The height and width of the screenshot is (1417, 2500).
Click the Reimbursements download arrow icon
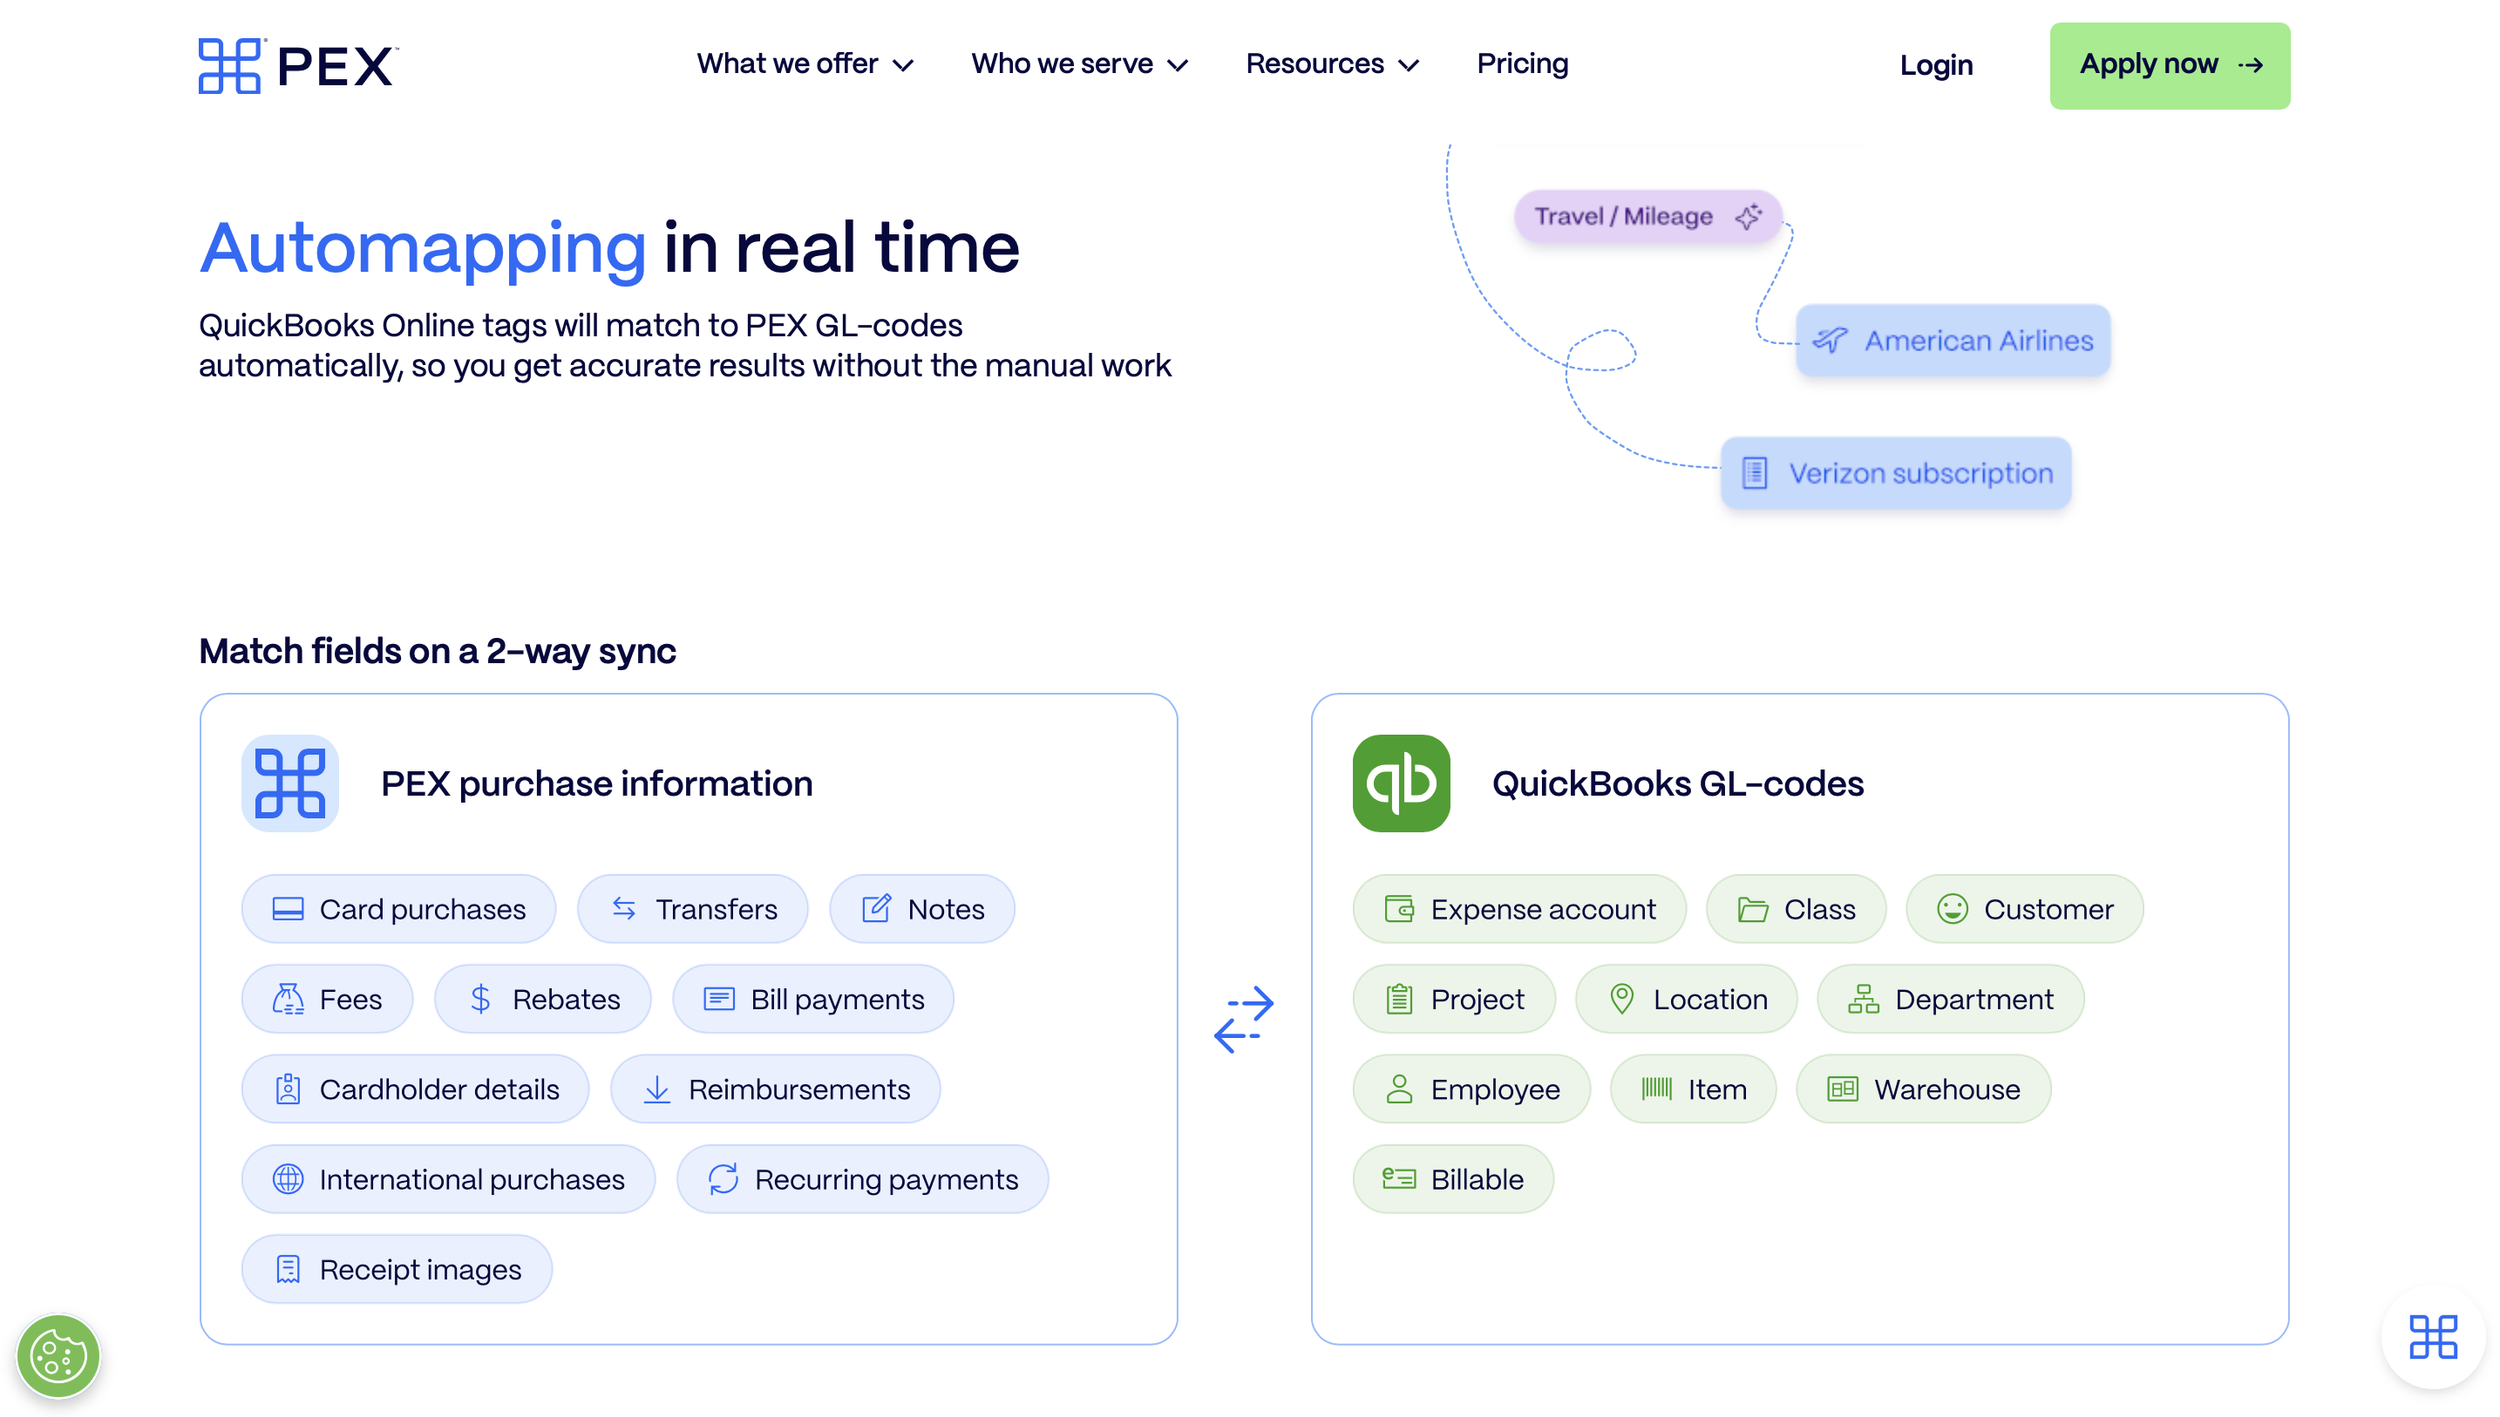click(x=657, y=1089)
